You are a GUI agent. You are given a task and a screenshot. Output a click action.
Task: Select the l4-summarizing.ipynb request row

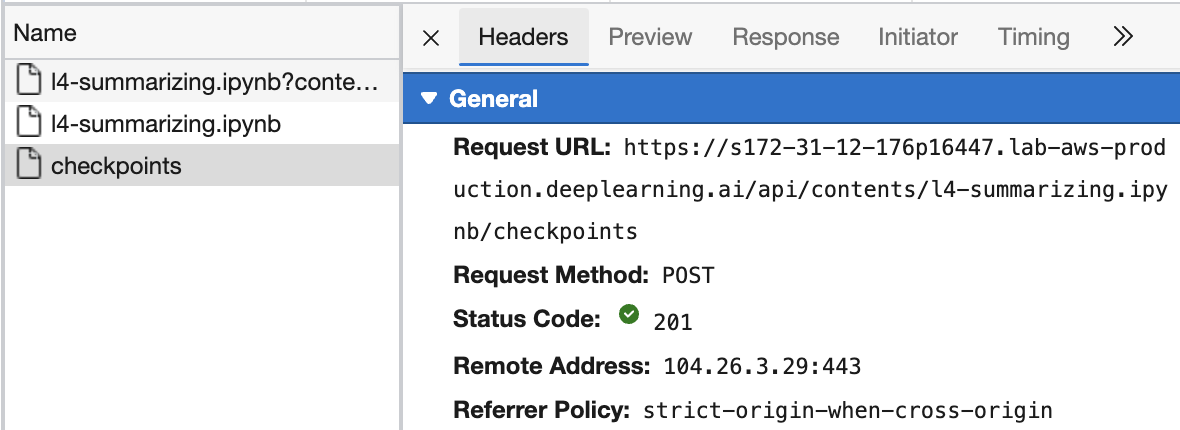(166, 124)
